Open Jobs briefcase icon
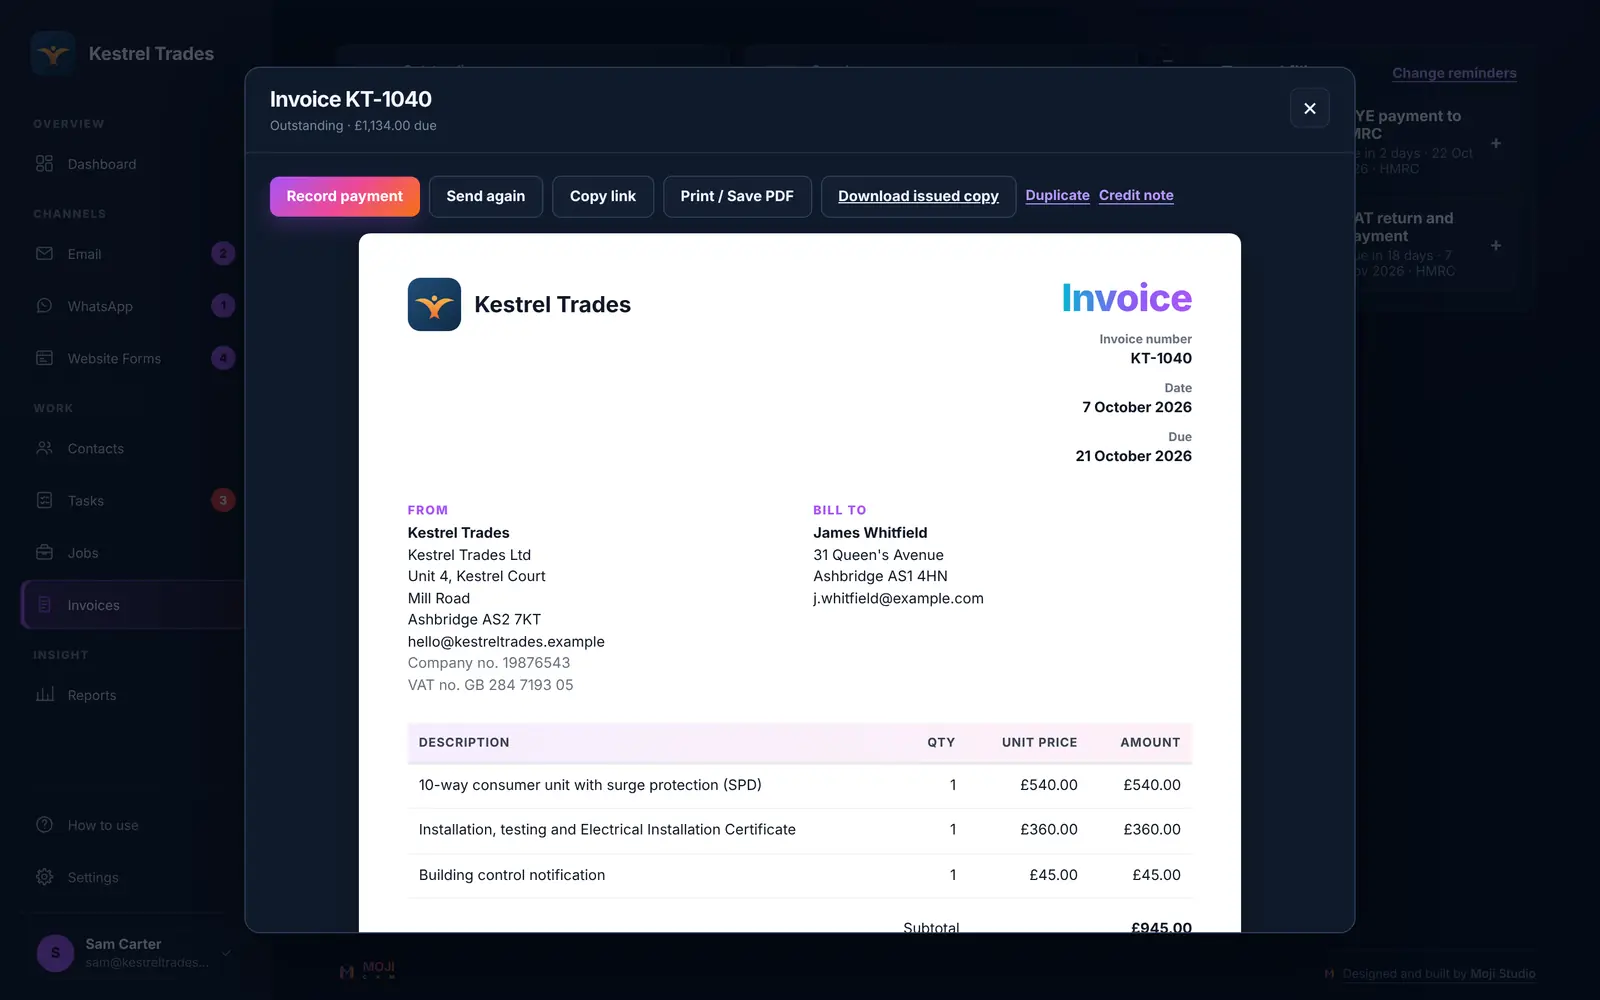 44,552
